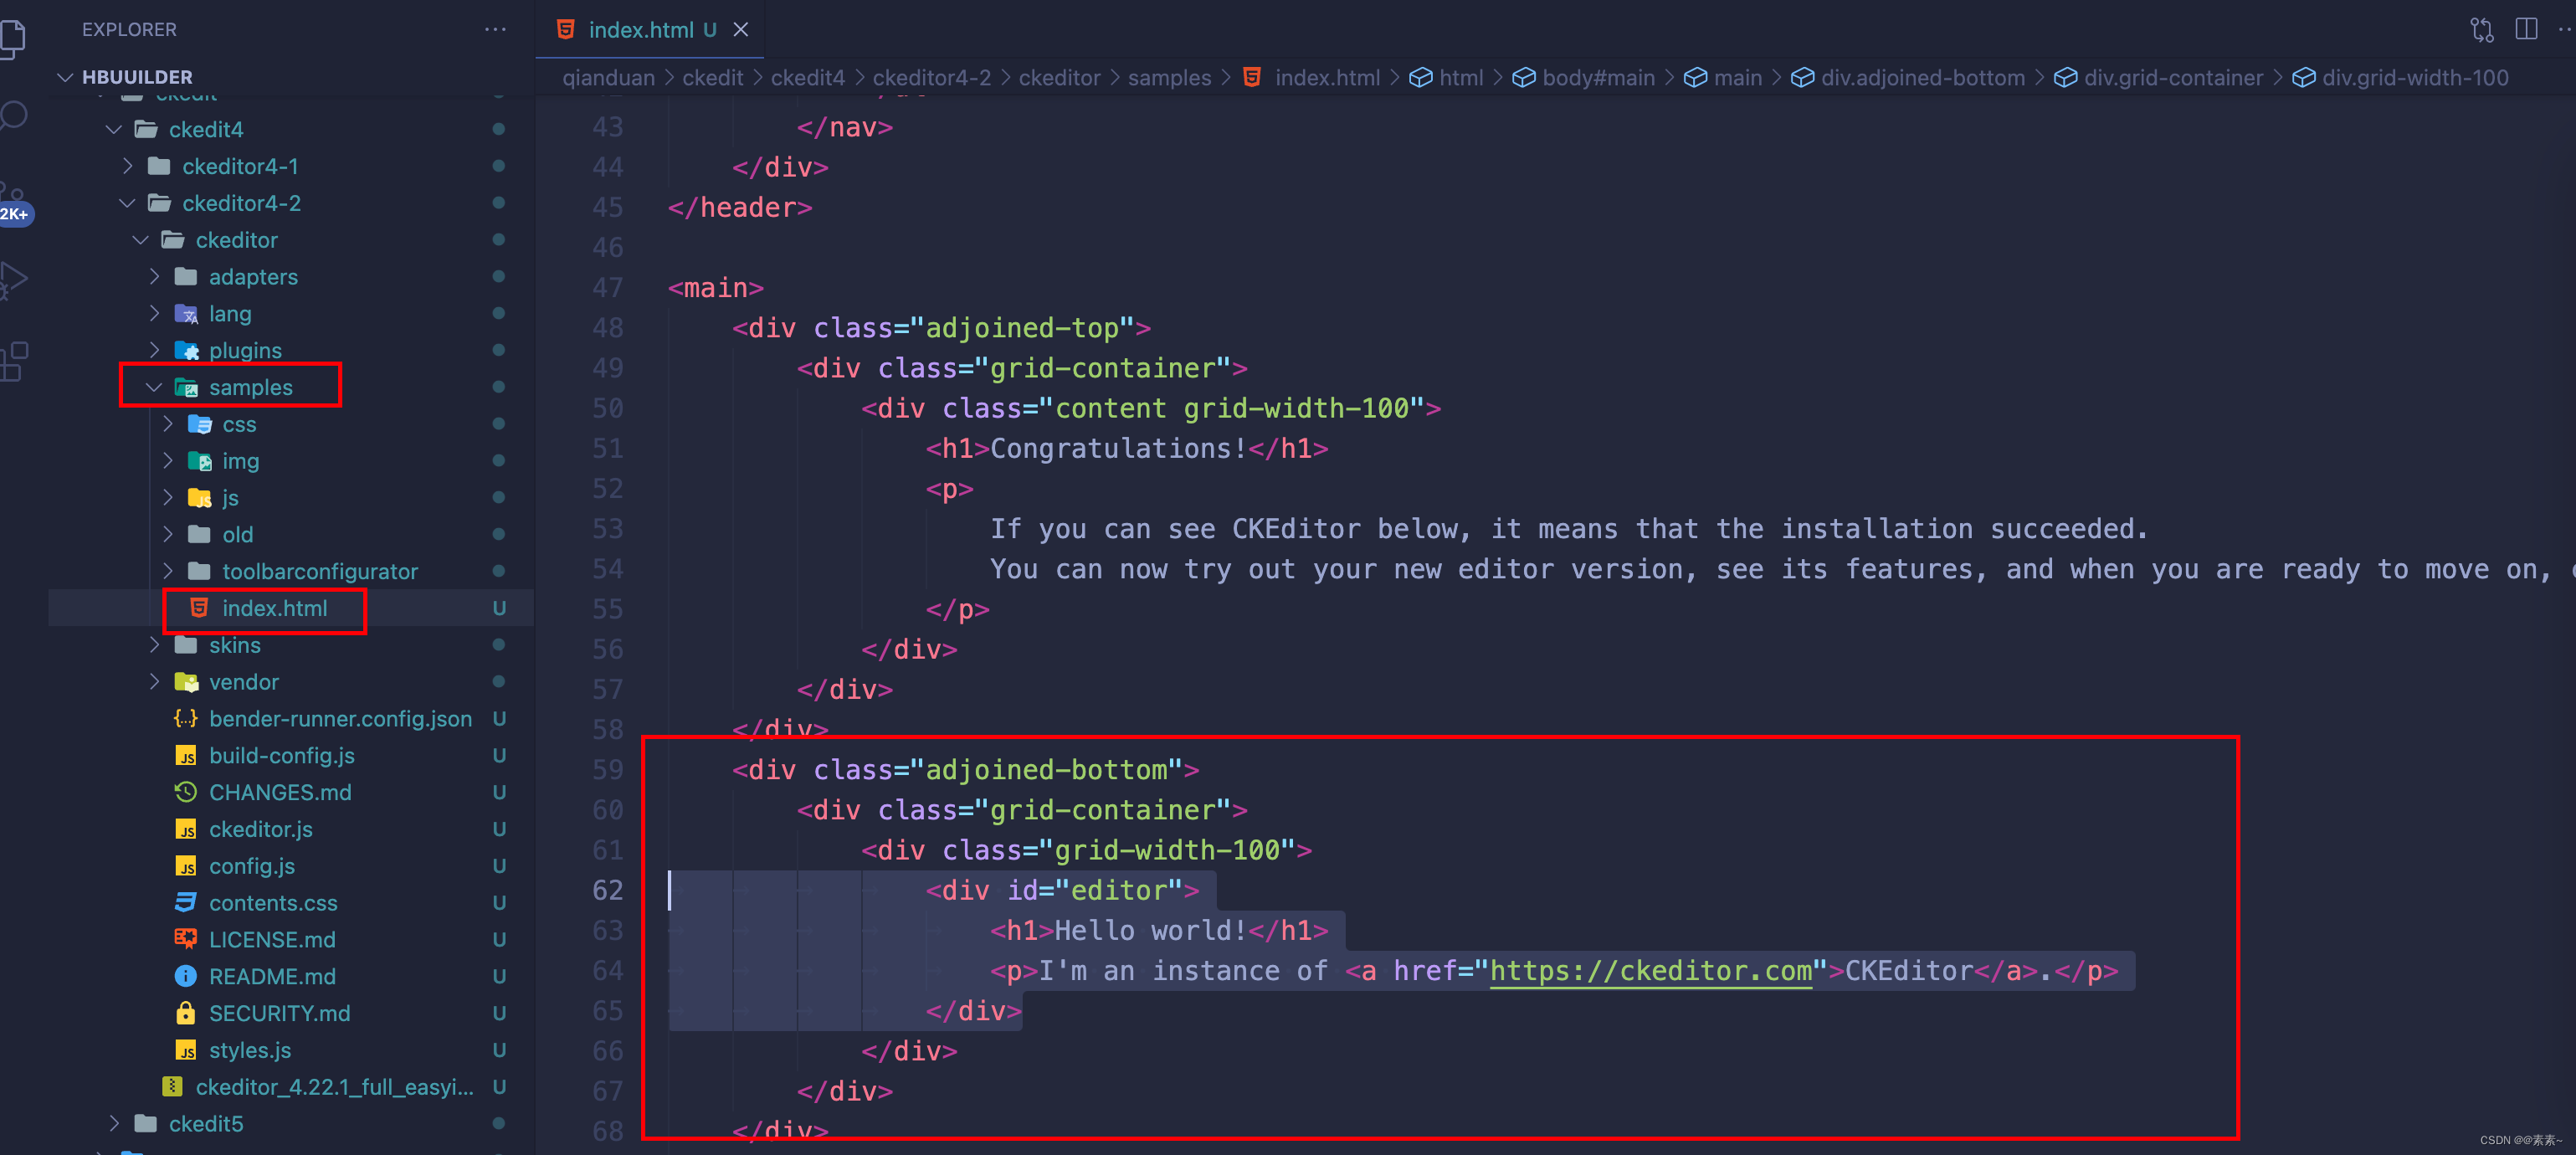Open the README.md file
This screenshot has width=2576, height=1155.
(272, 976)
